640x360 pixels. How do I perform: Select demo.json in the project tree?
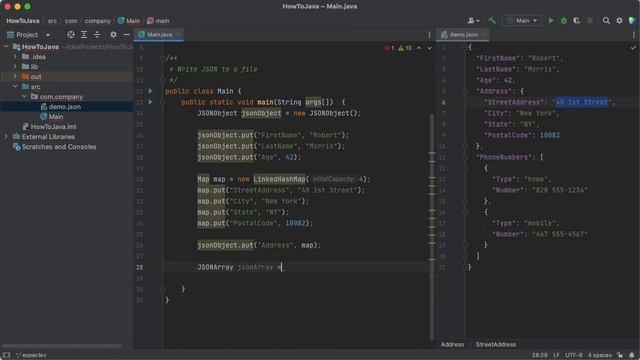64,107
